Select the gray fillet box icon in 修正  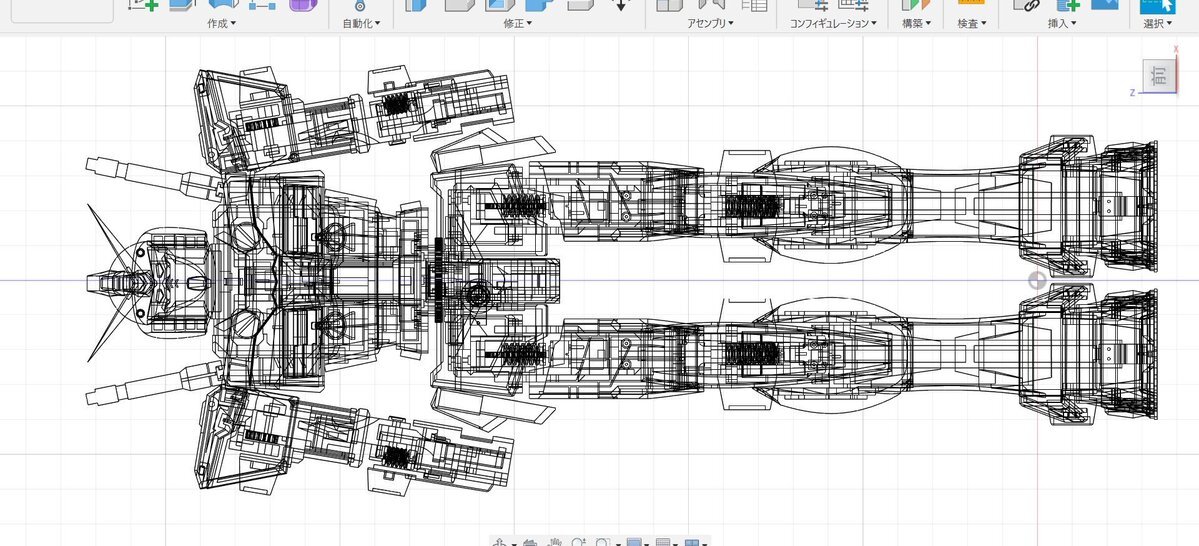click(x=459, y=4)
